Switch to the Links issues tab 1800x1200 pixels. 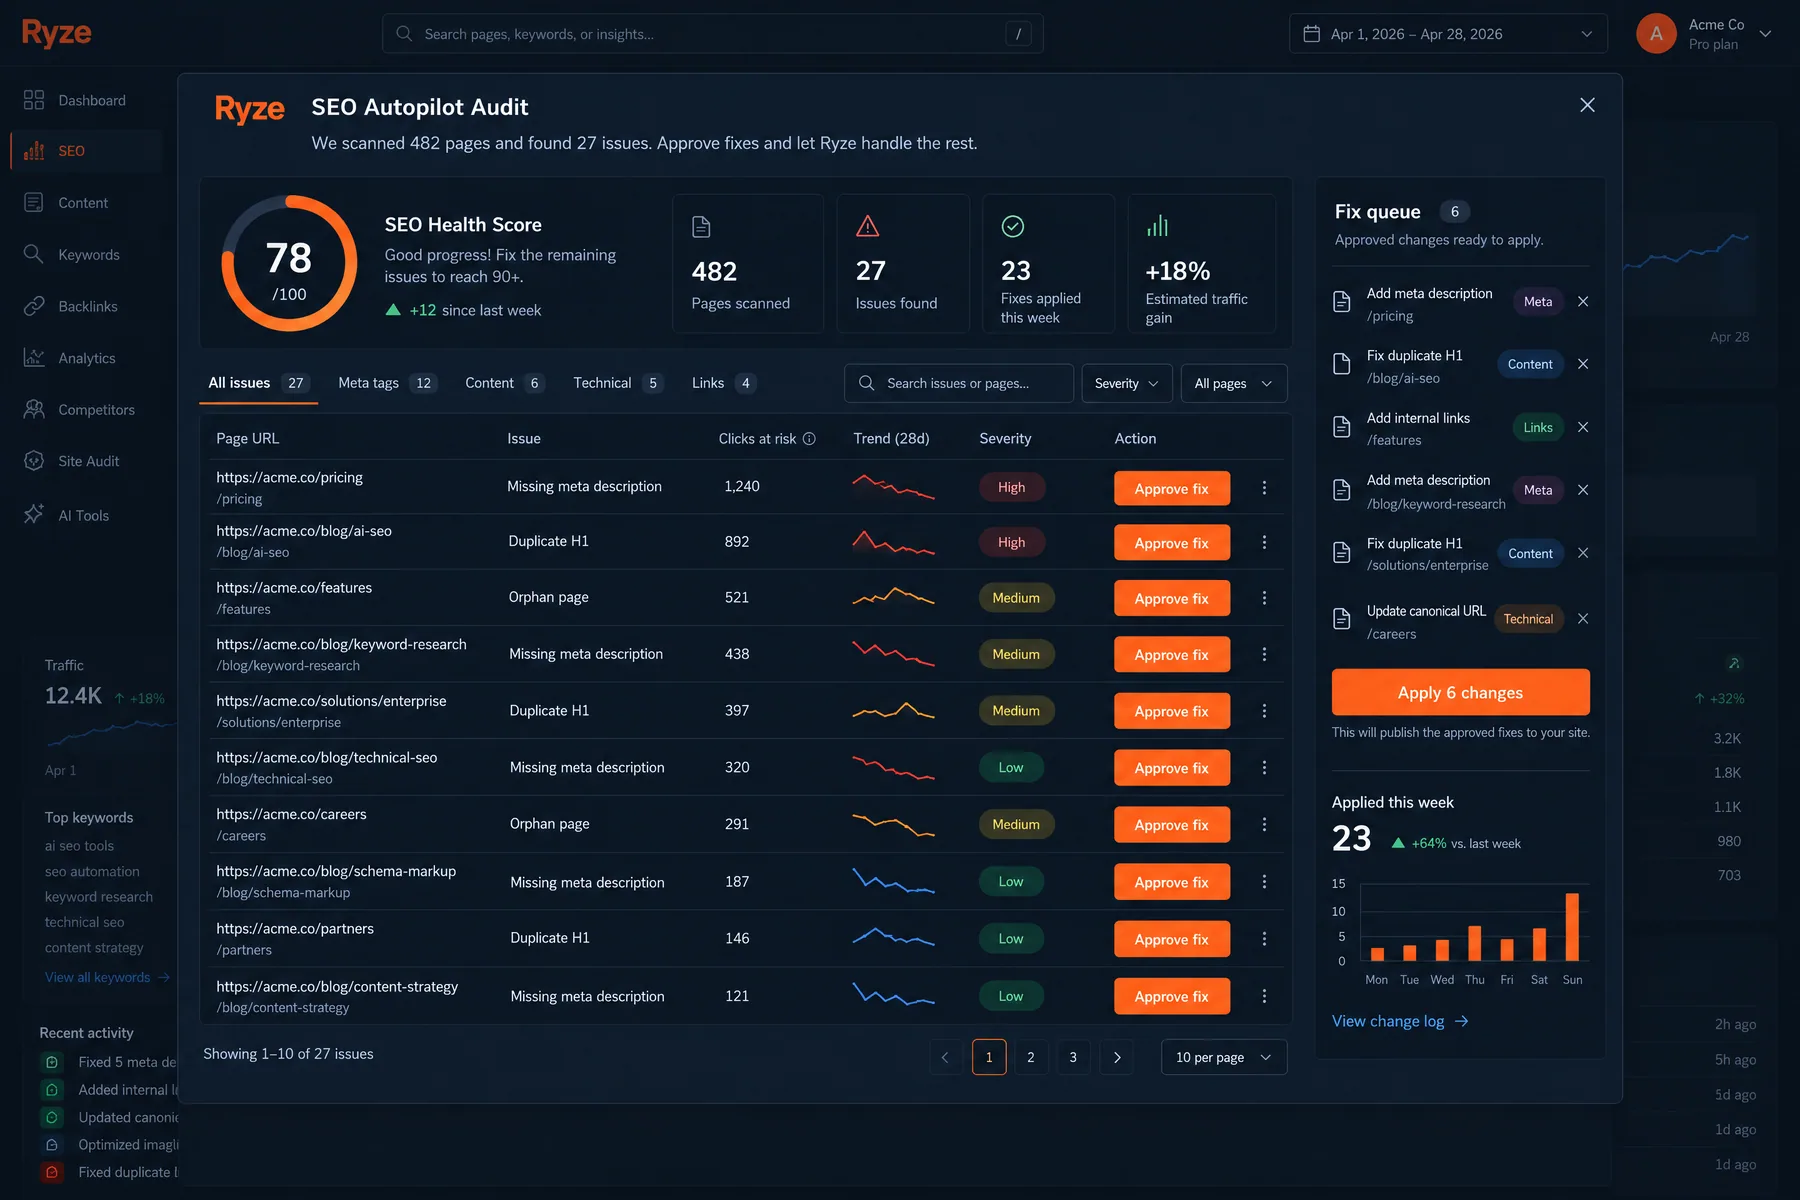[x=723, y=383]
